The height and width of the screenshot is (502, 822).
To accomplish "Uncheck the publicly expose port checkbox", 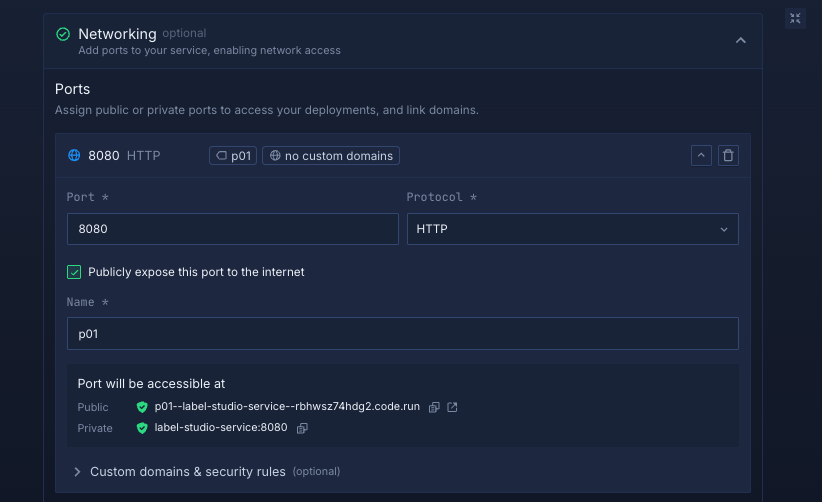I will click(x=74, y=272).
